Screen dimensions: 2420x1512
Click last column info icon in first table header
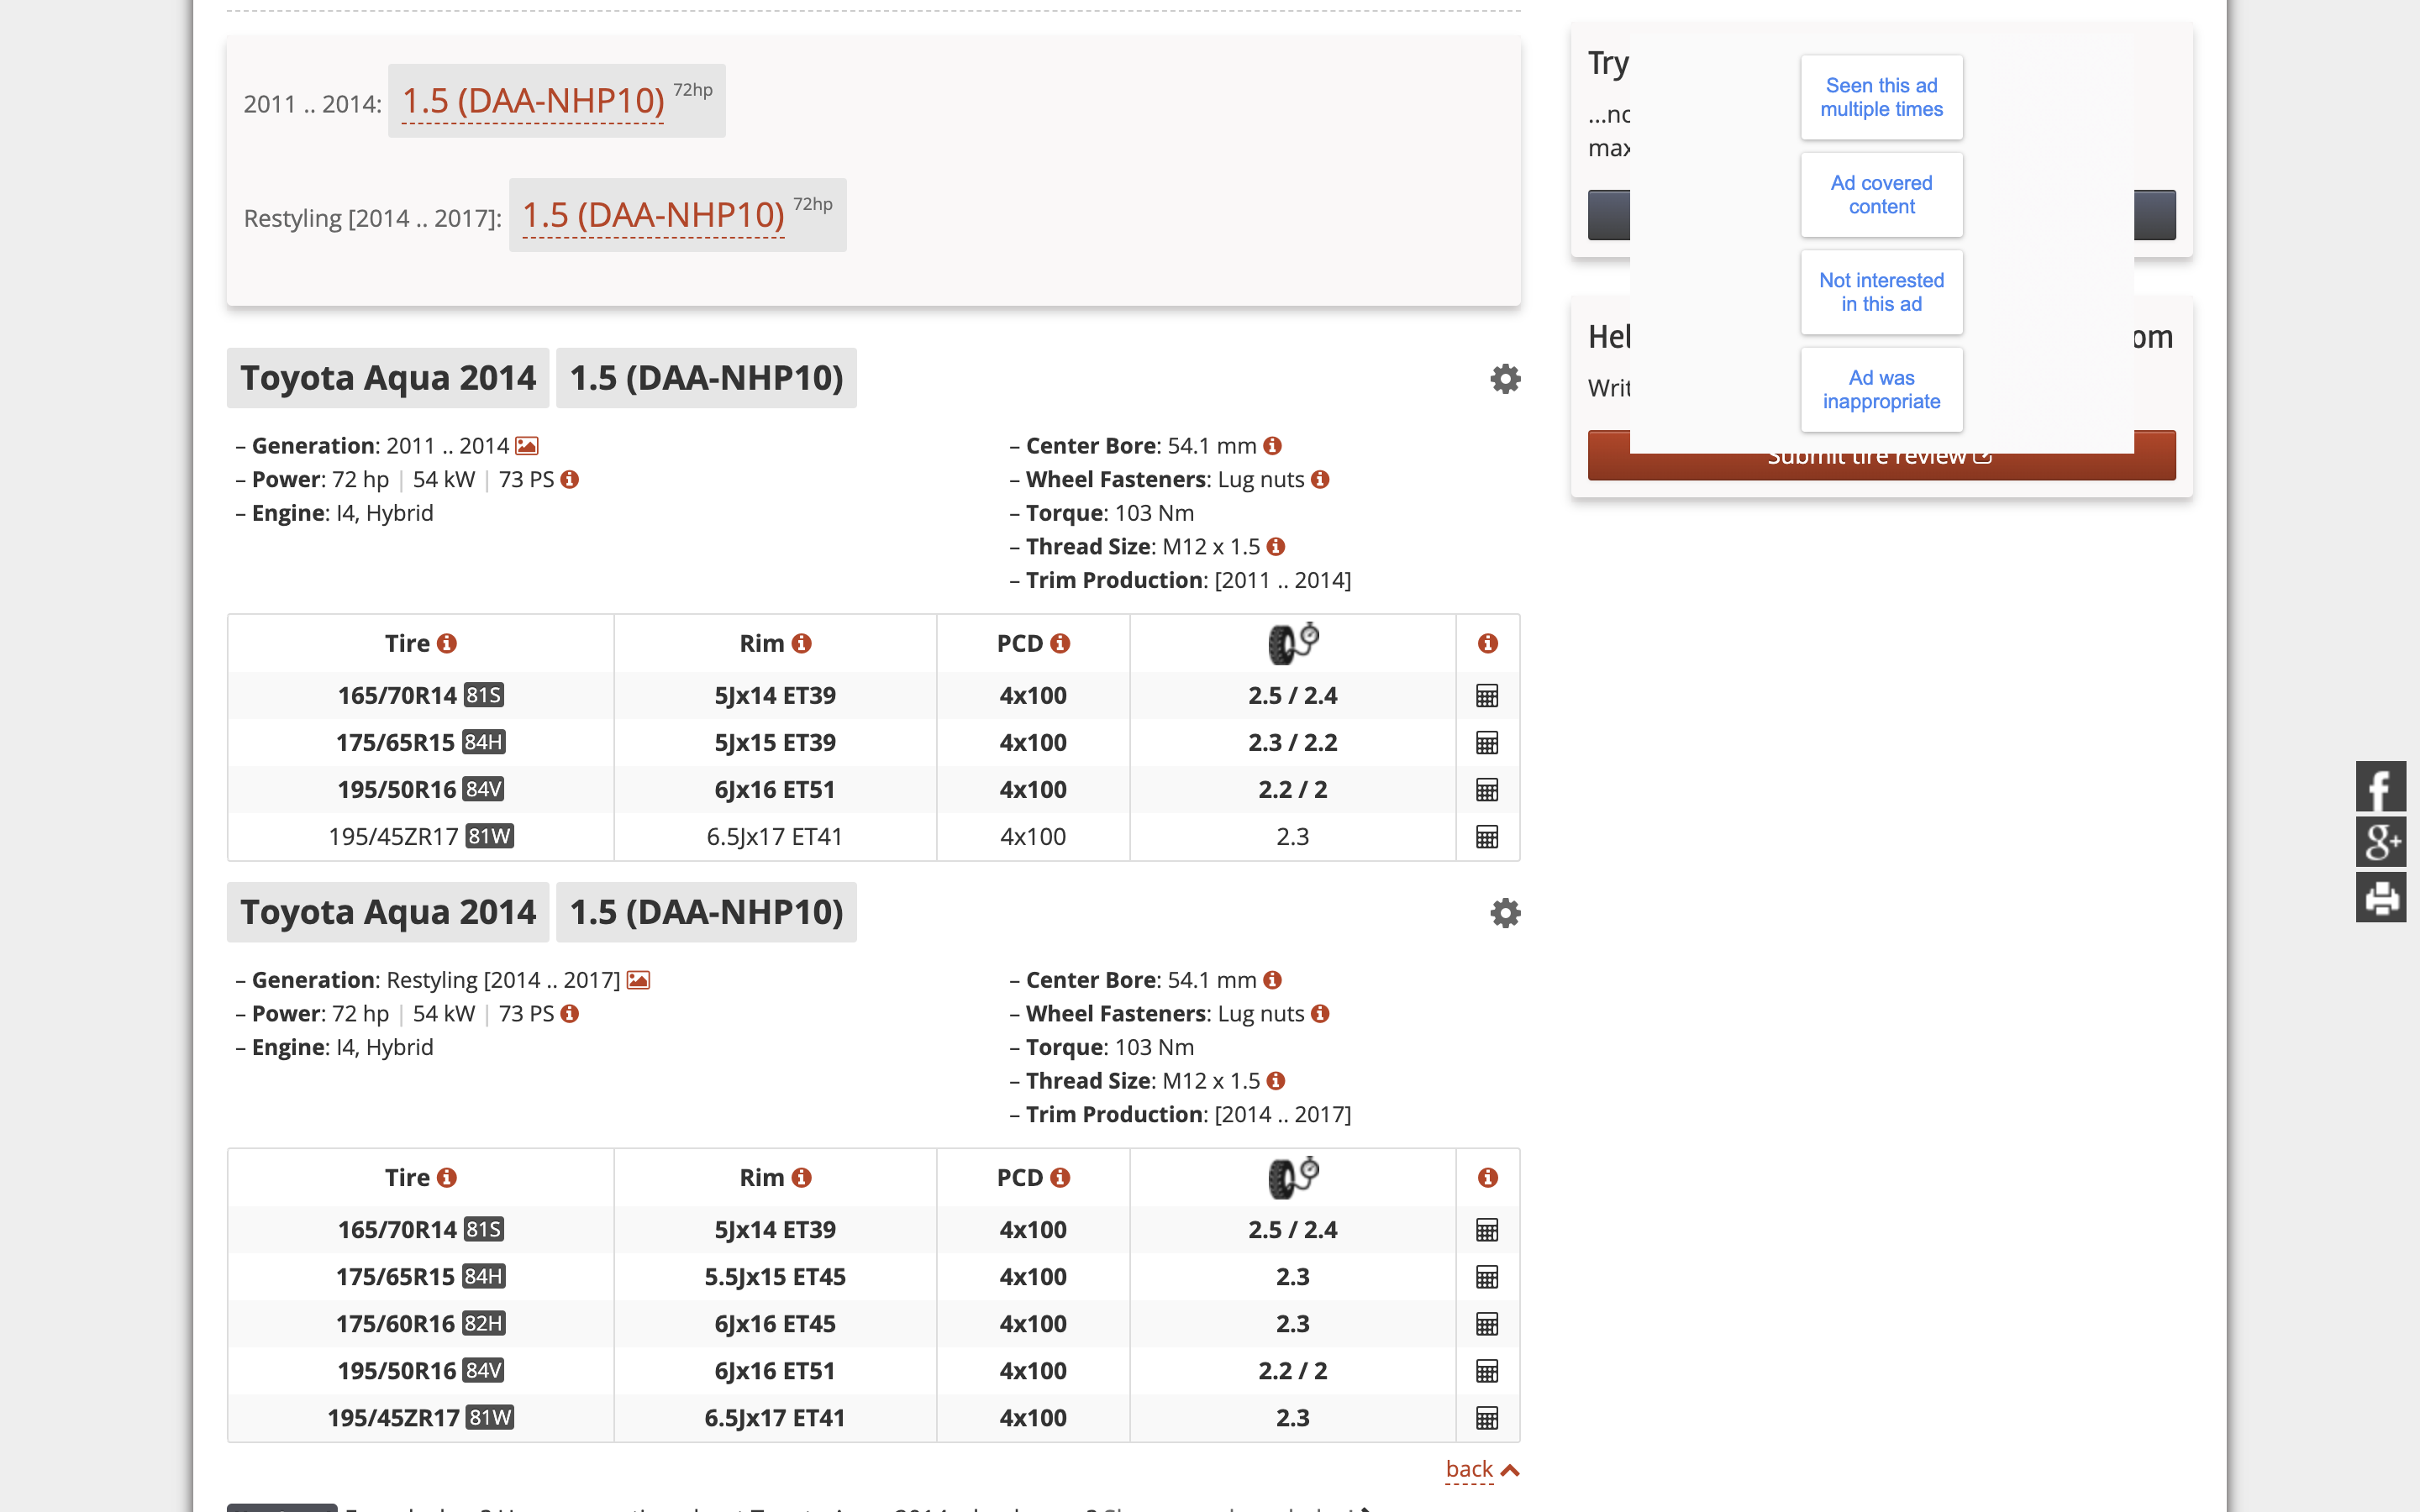(x=1488, y=644)
